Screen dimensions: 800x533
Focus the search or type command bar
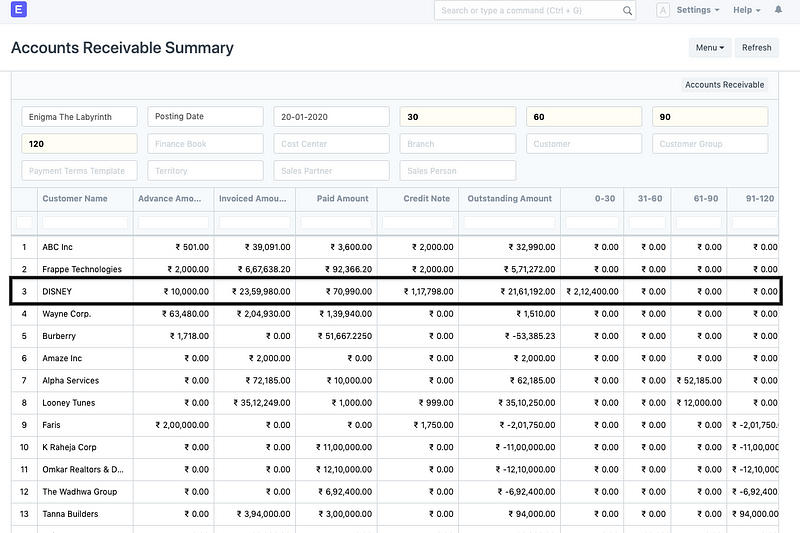pyautogui.click(x=528, y=11)
